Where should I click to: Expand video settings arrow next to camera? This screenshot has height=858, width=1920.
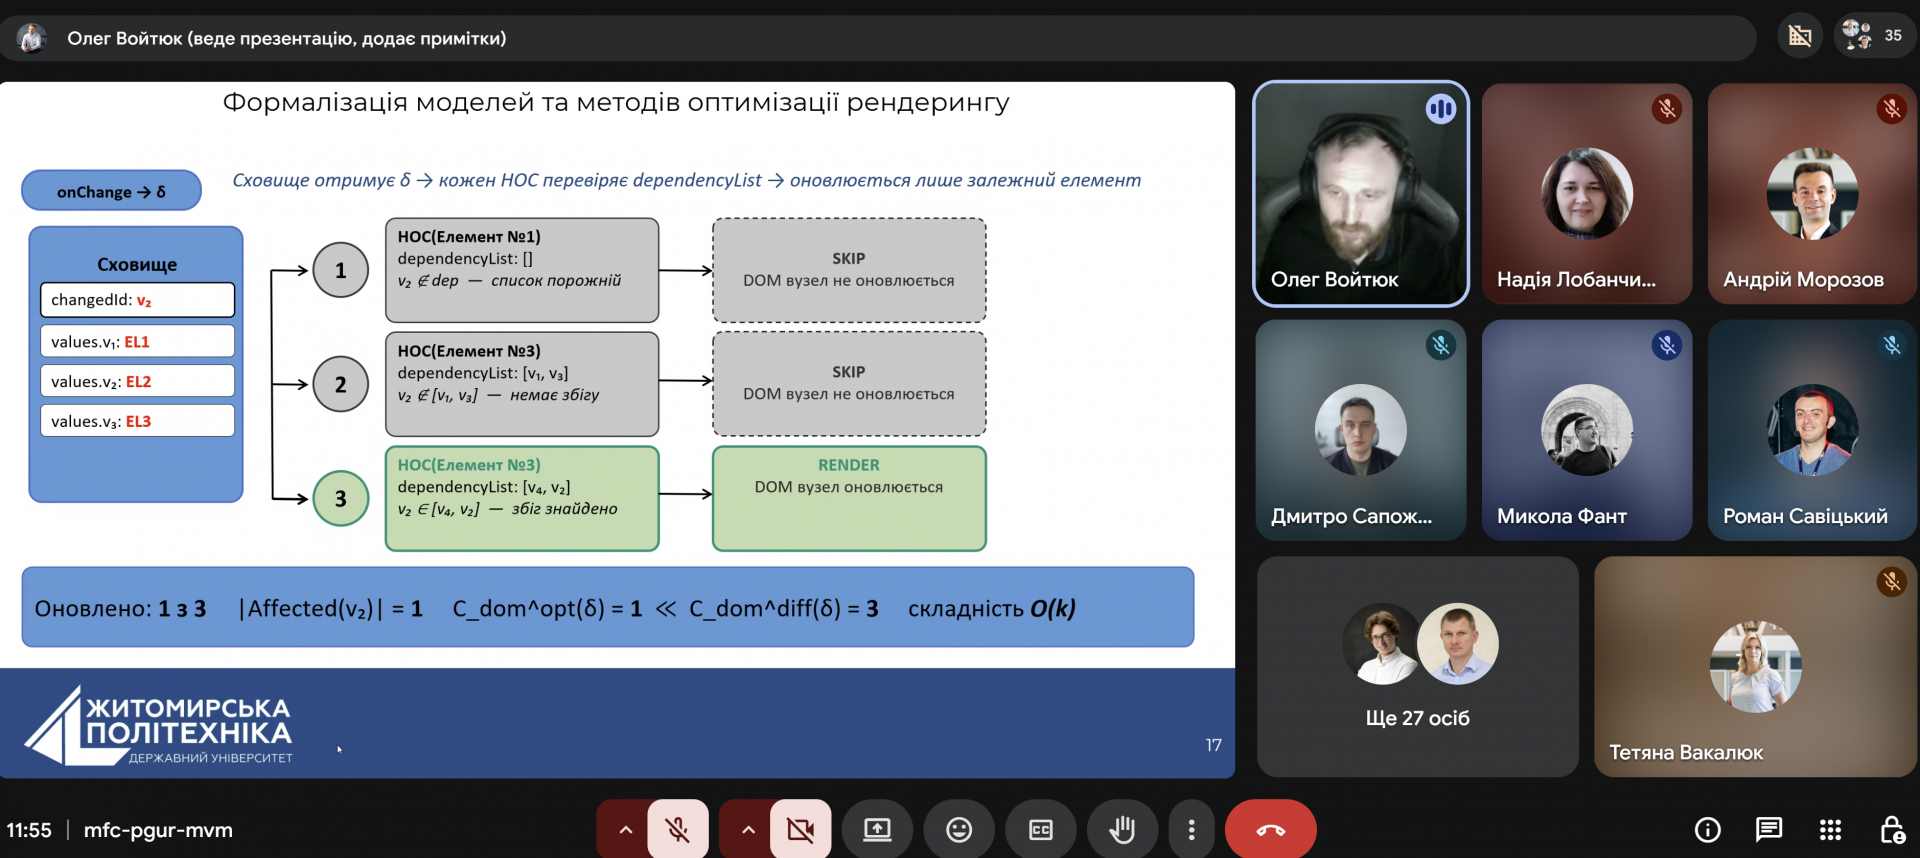coord(747,830)
